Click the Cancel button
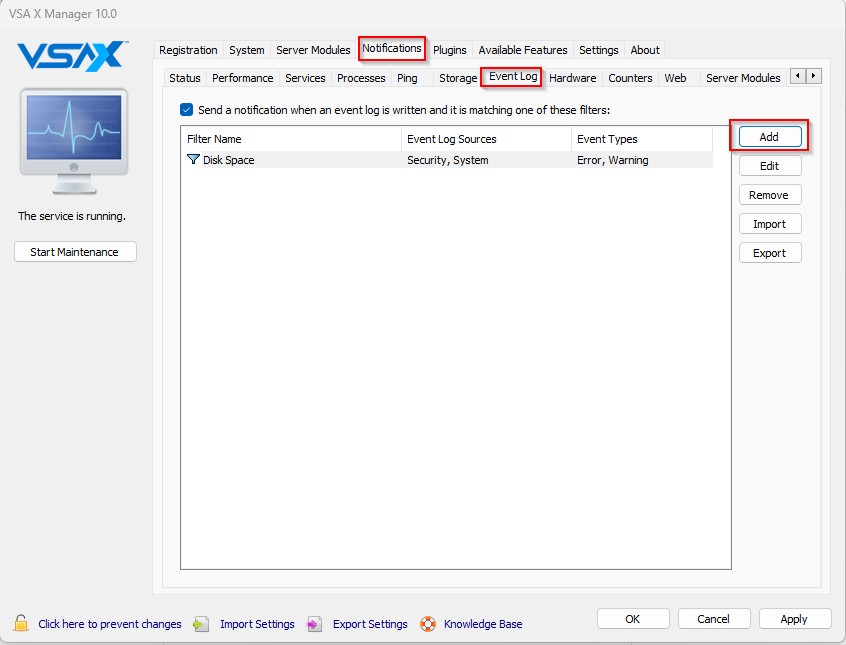The height and width of the screenshot is (645, 846). (x=713, y=619)
